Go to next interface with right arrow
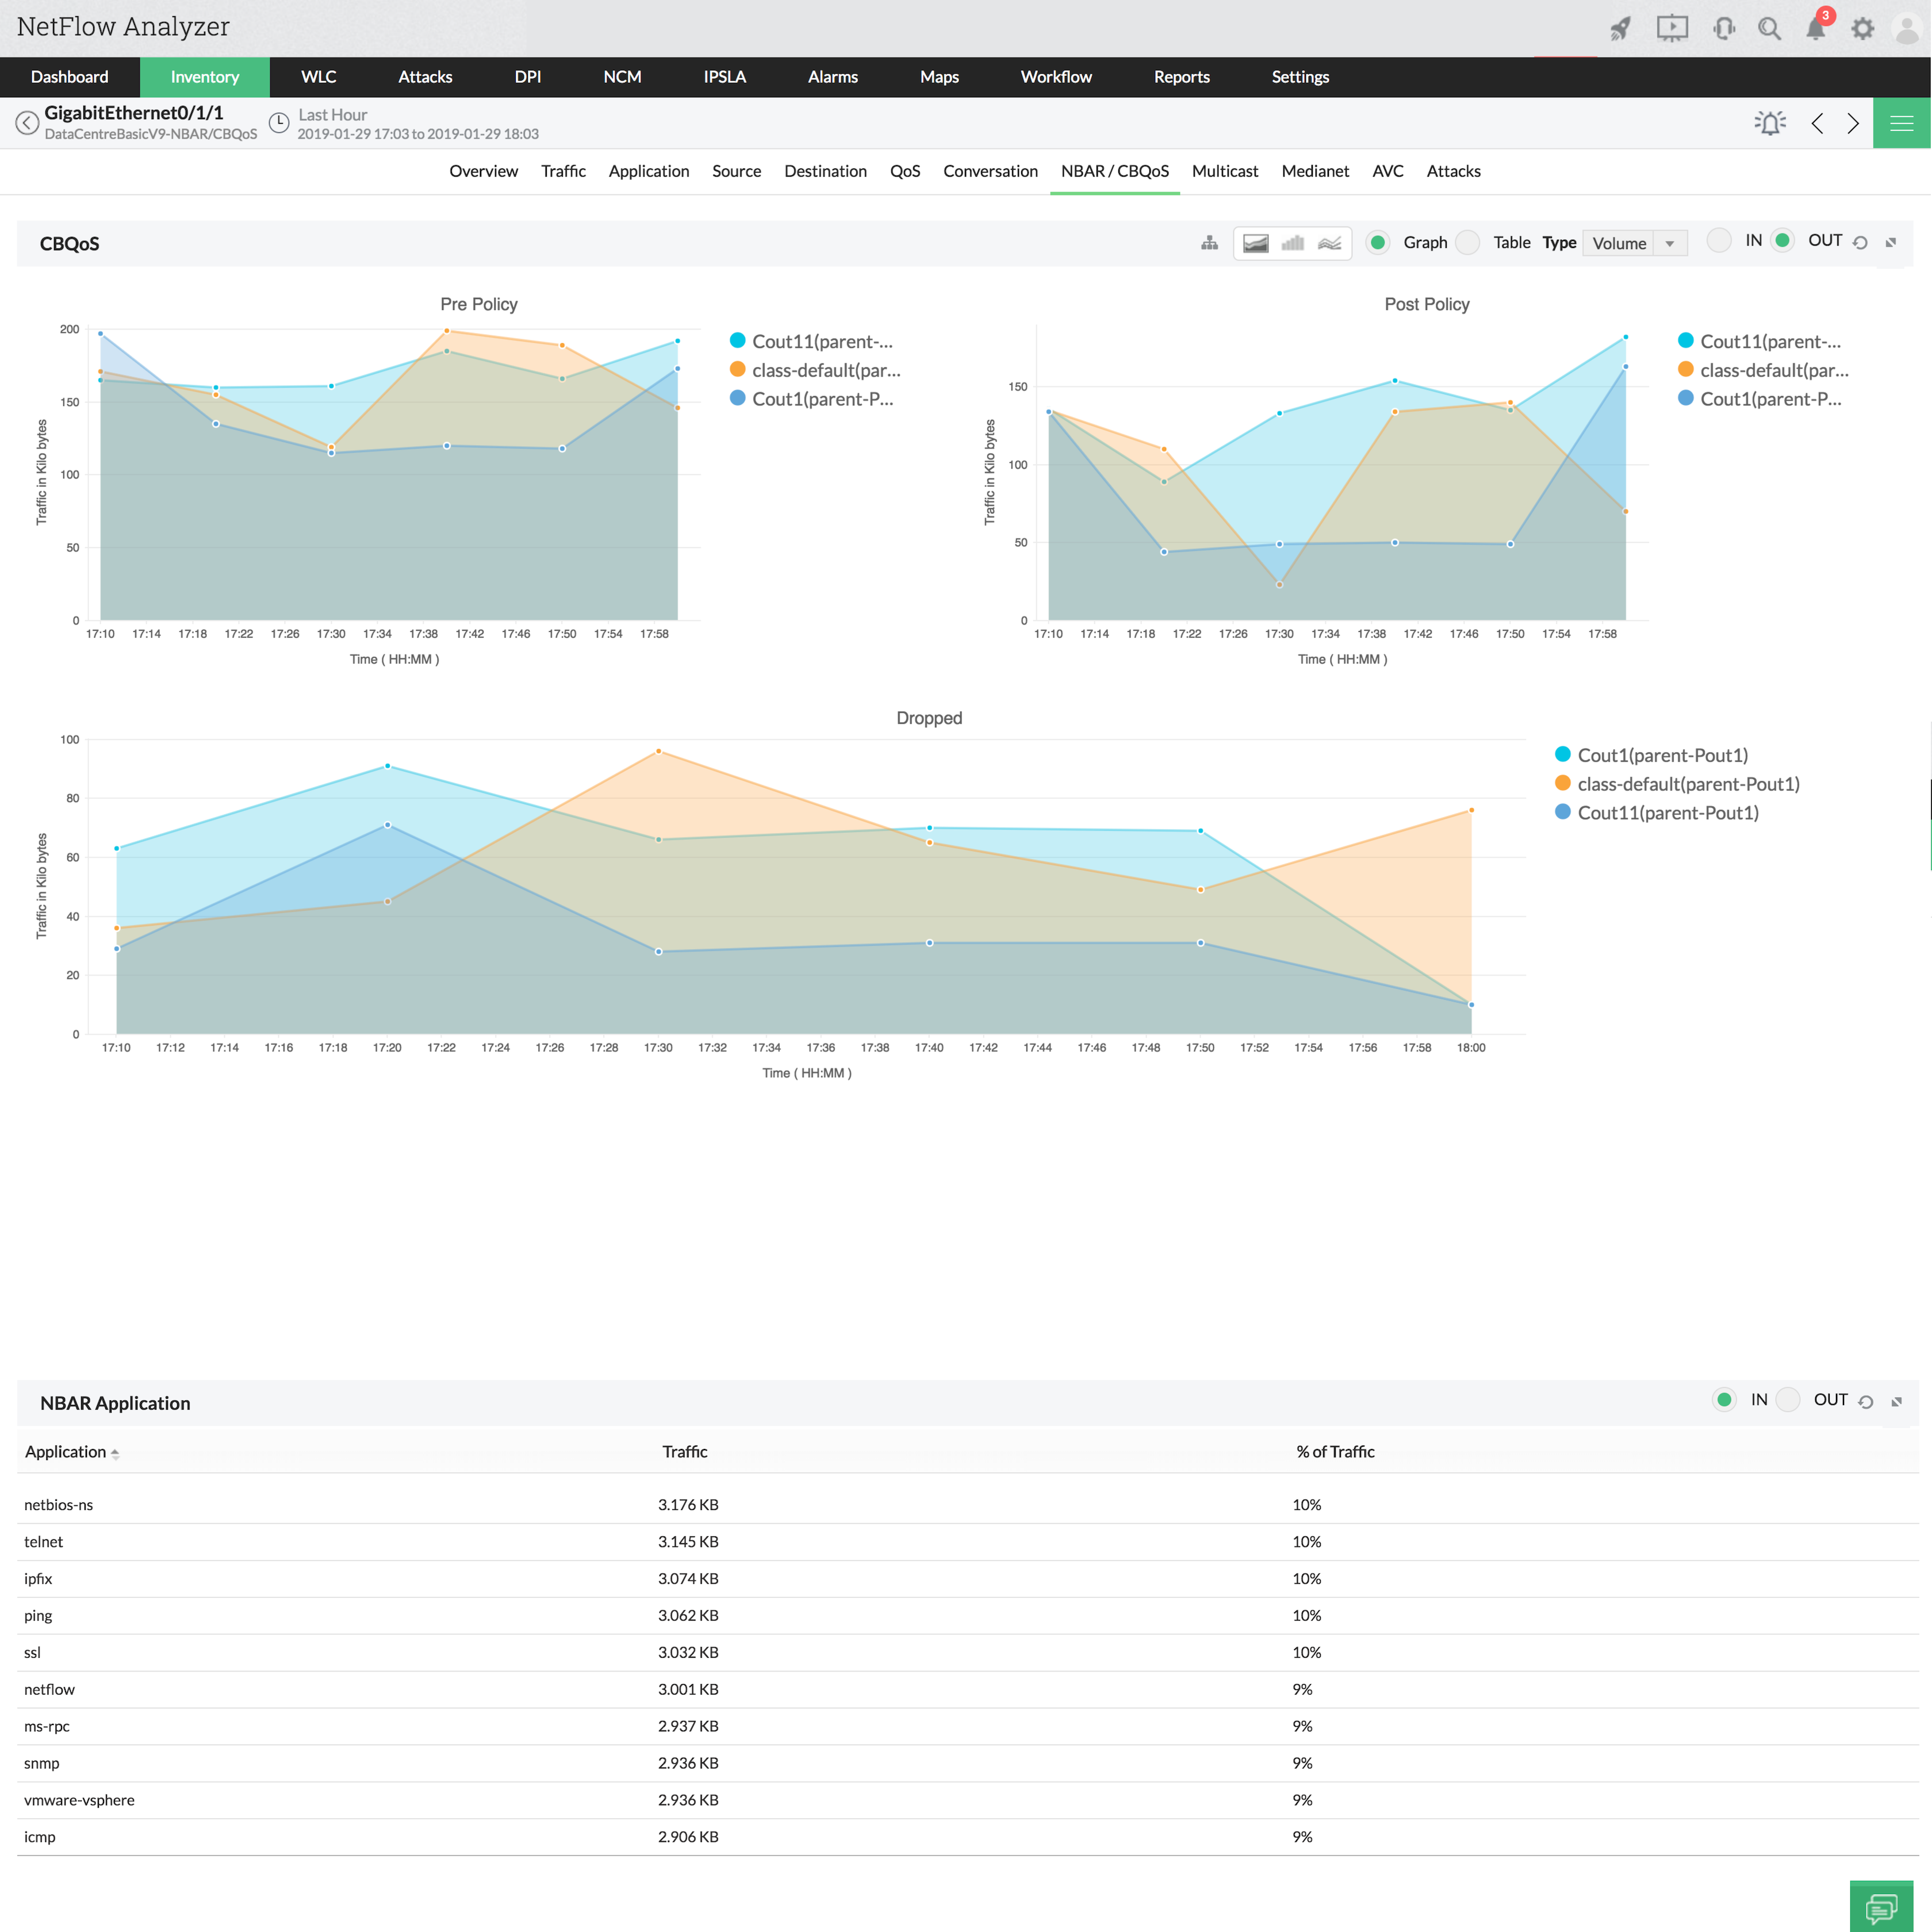Viewport: 1932px width, 1932px height. tap(1853, 123)
